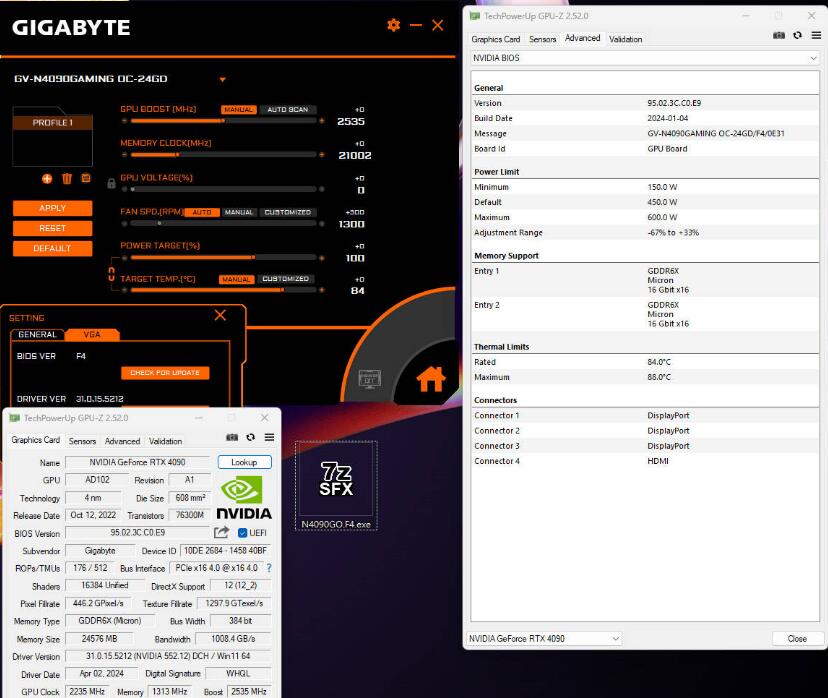Set Target Temp mode to Customized

(286, 279)
